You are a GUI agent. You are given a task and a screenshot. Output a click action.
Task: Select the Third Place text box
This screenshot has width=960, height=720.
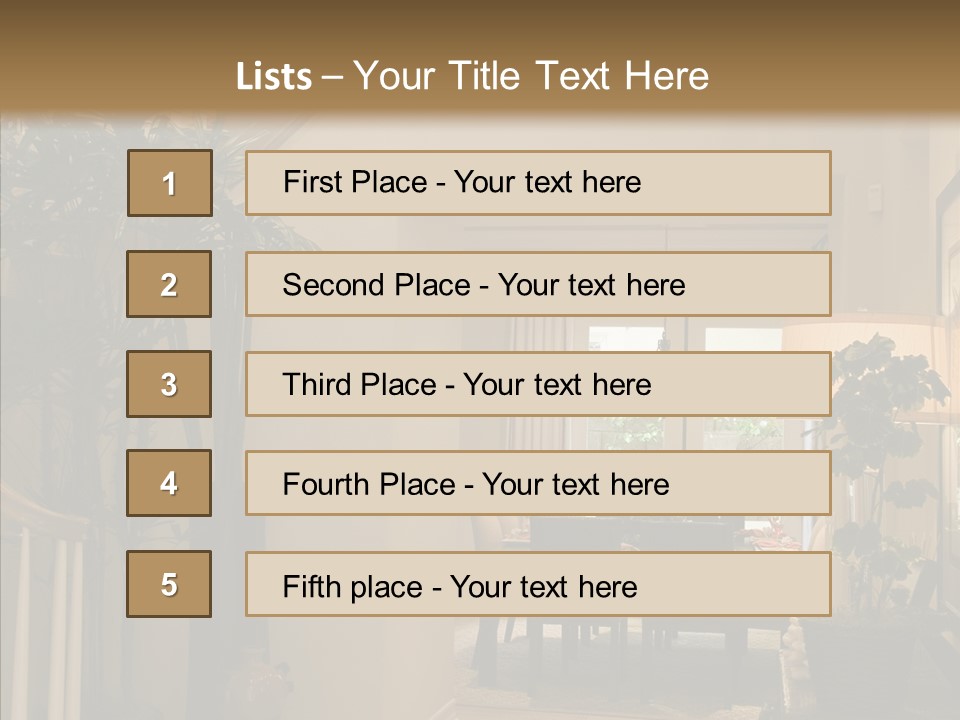(538, 384)
